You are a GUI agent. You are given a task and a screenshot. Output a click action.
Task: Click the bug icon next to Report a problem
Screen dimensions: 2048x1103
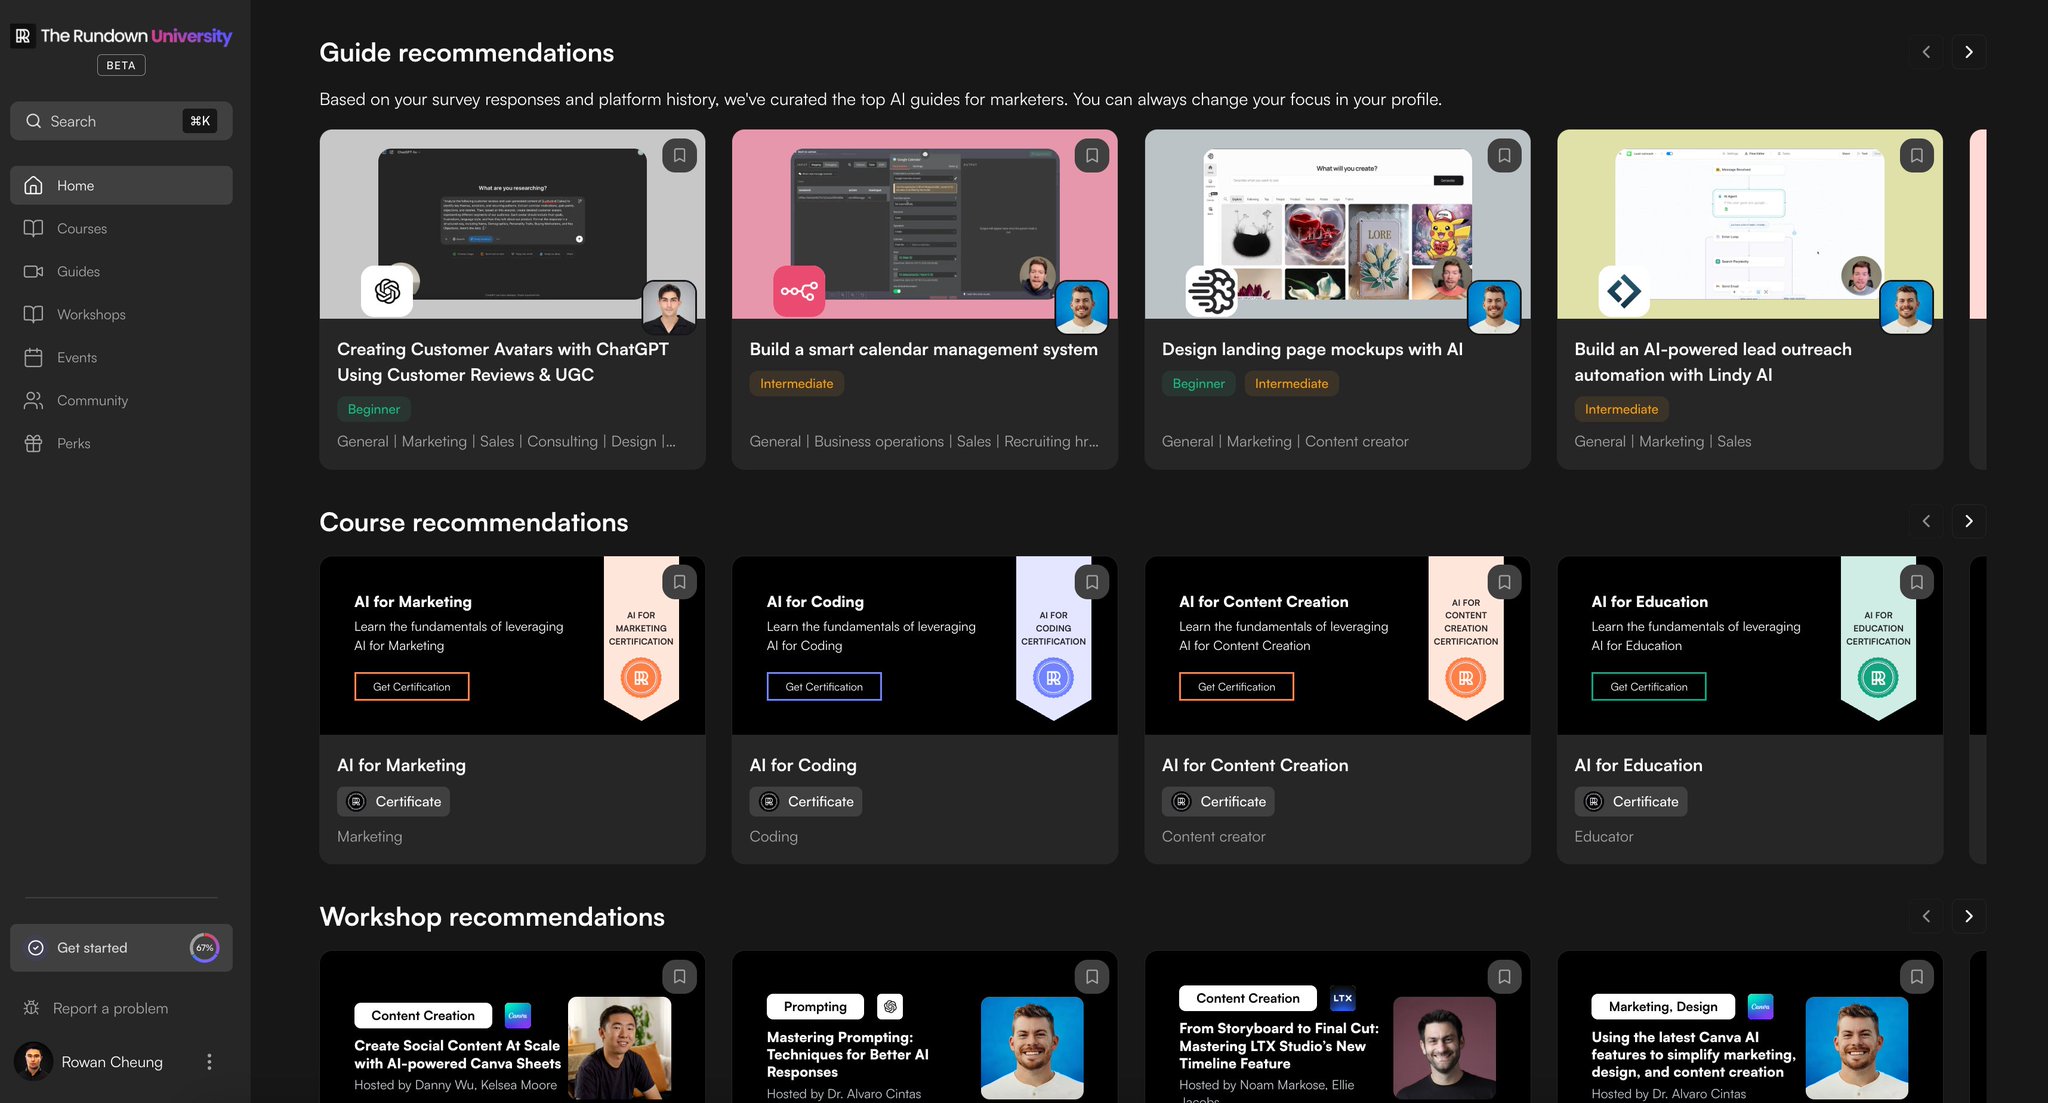pos(32,1008)
